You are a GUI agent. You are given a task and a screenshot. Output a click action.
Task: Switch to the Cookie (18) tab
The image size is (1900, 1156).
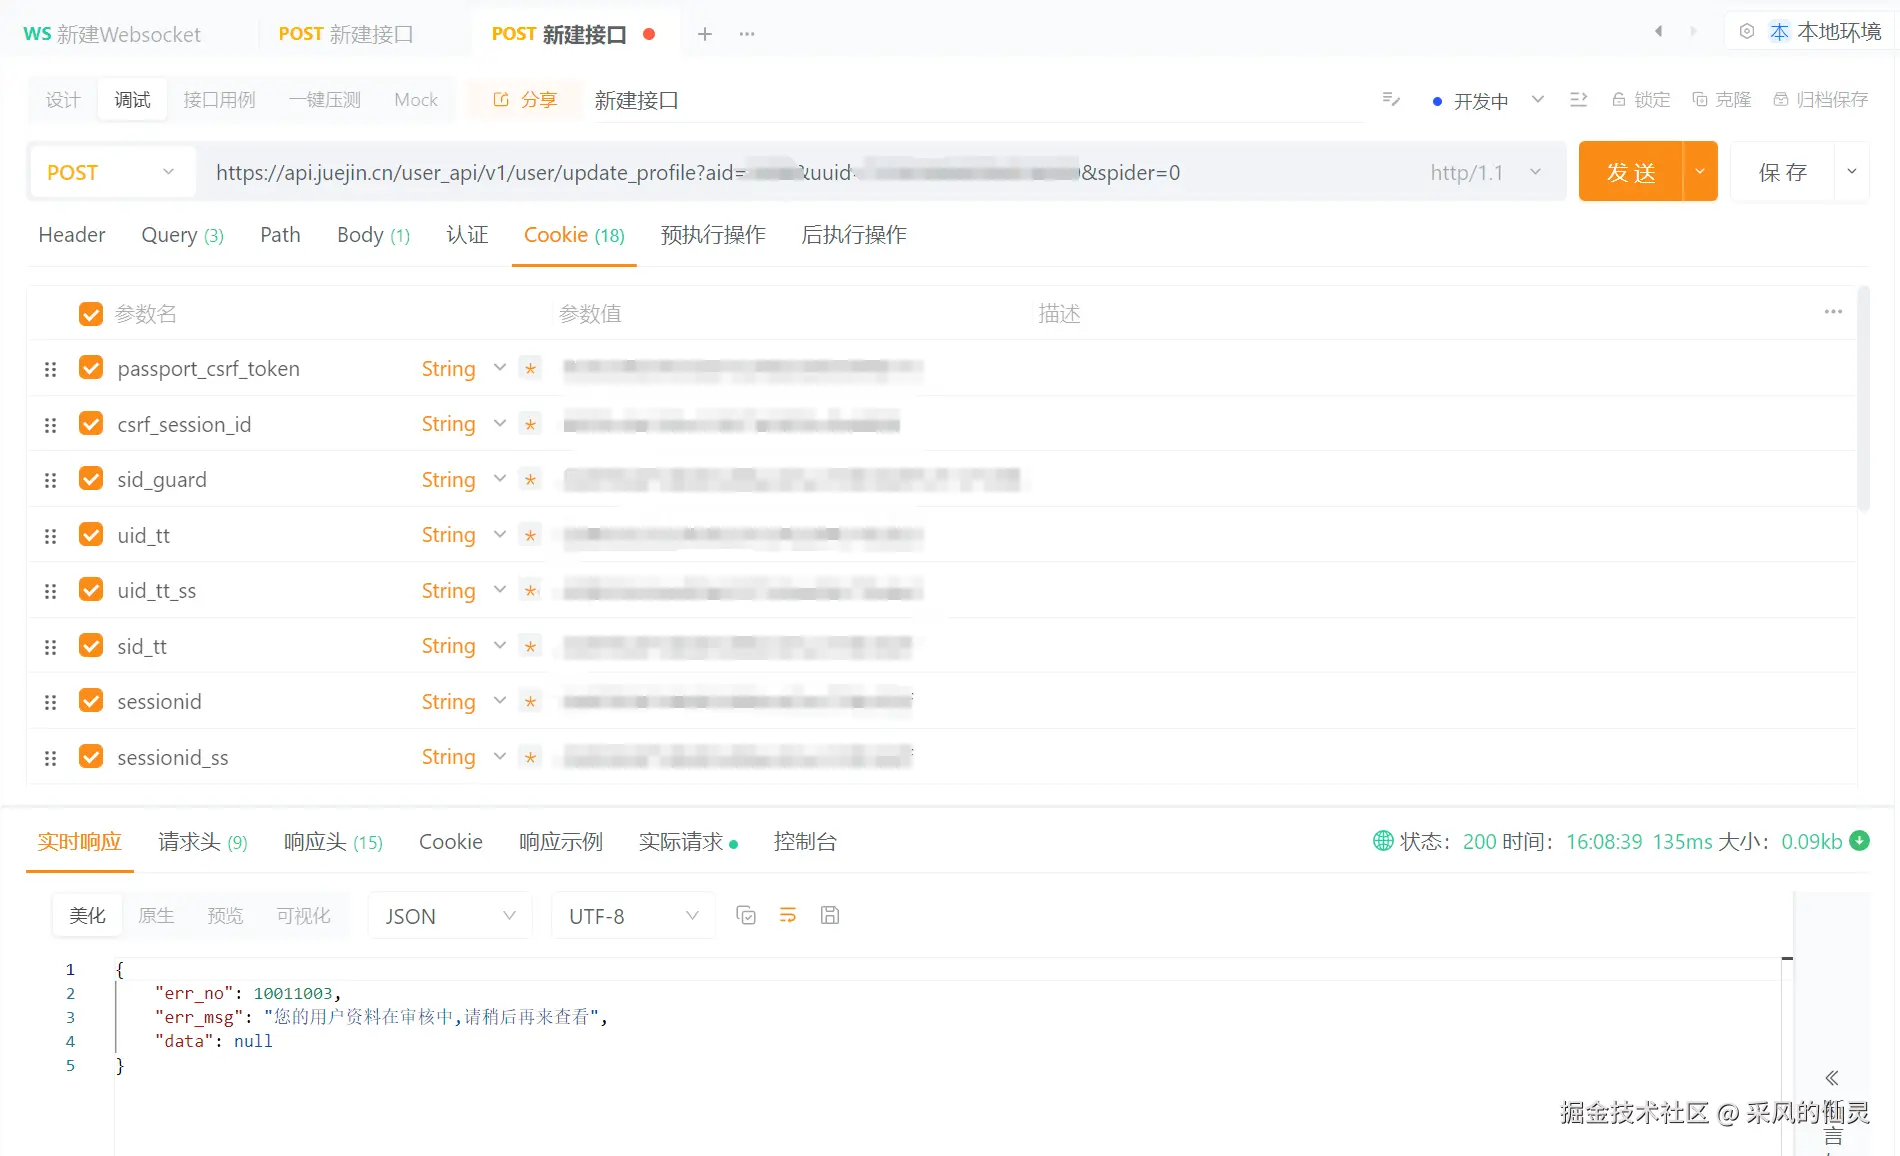pos(573,235)
